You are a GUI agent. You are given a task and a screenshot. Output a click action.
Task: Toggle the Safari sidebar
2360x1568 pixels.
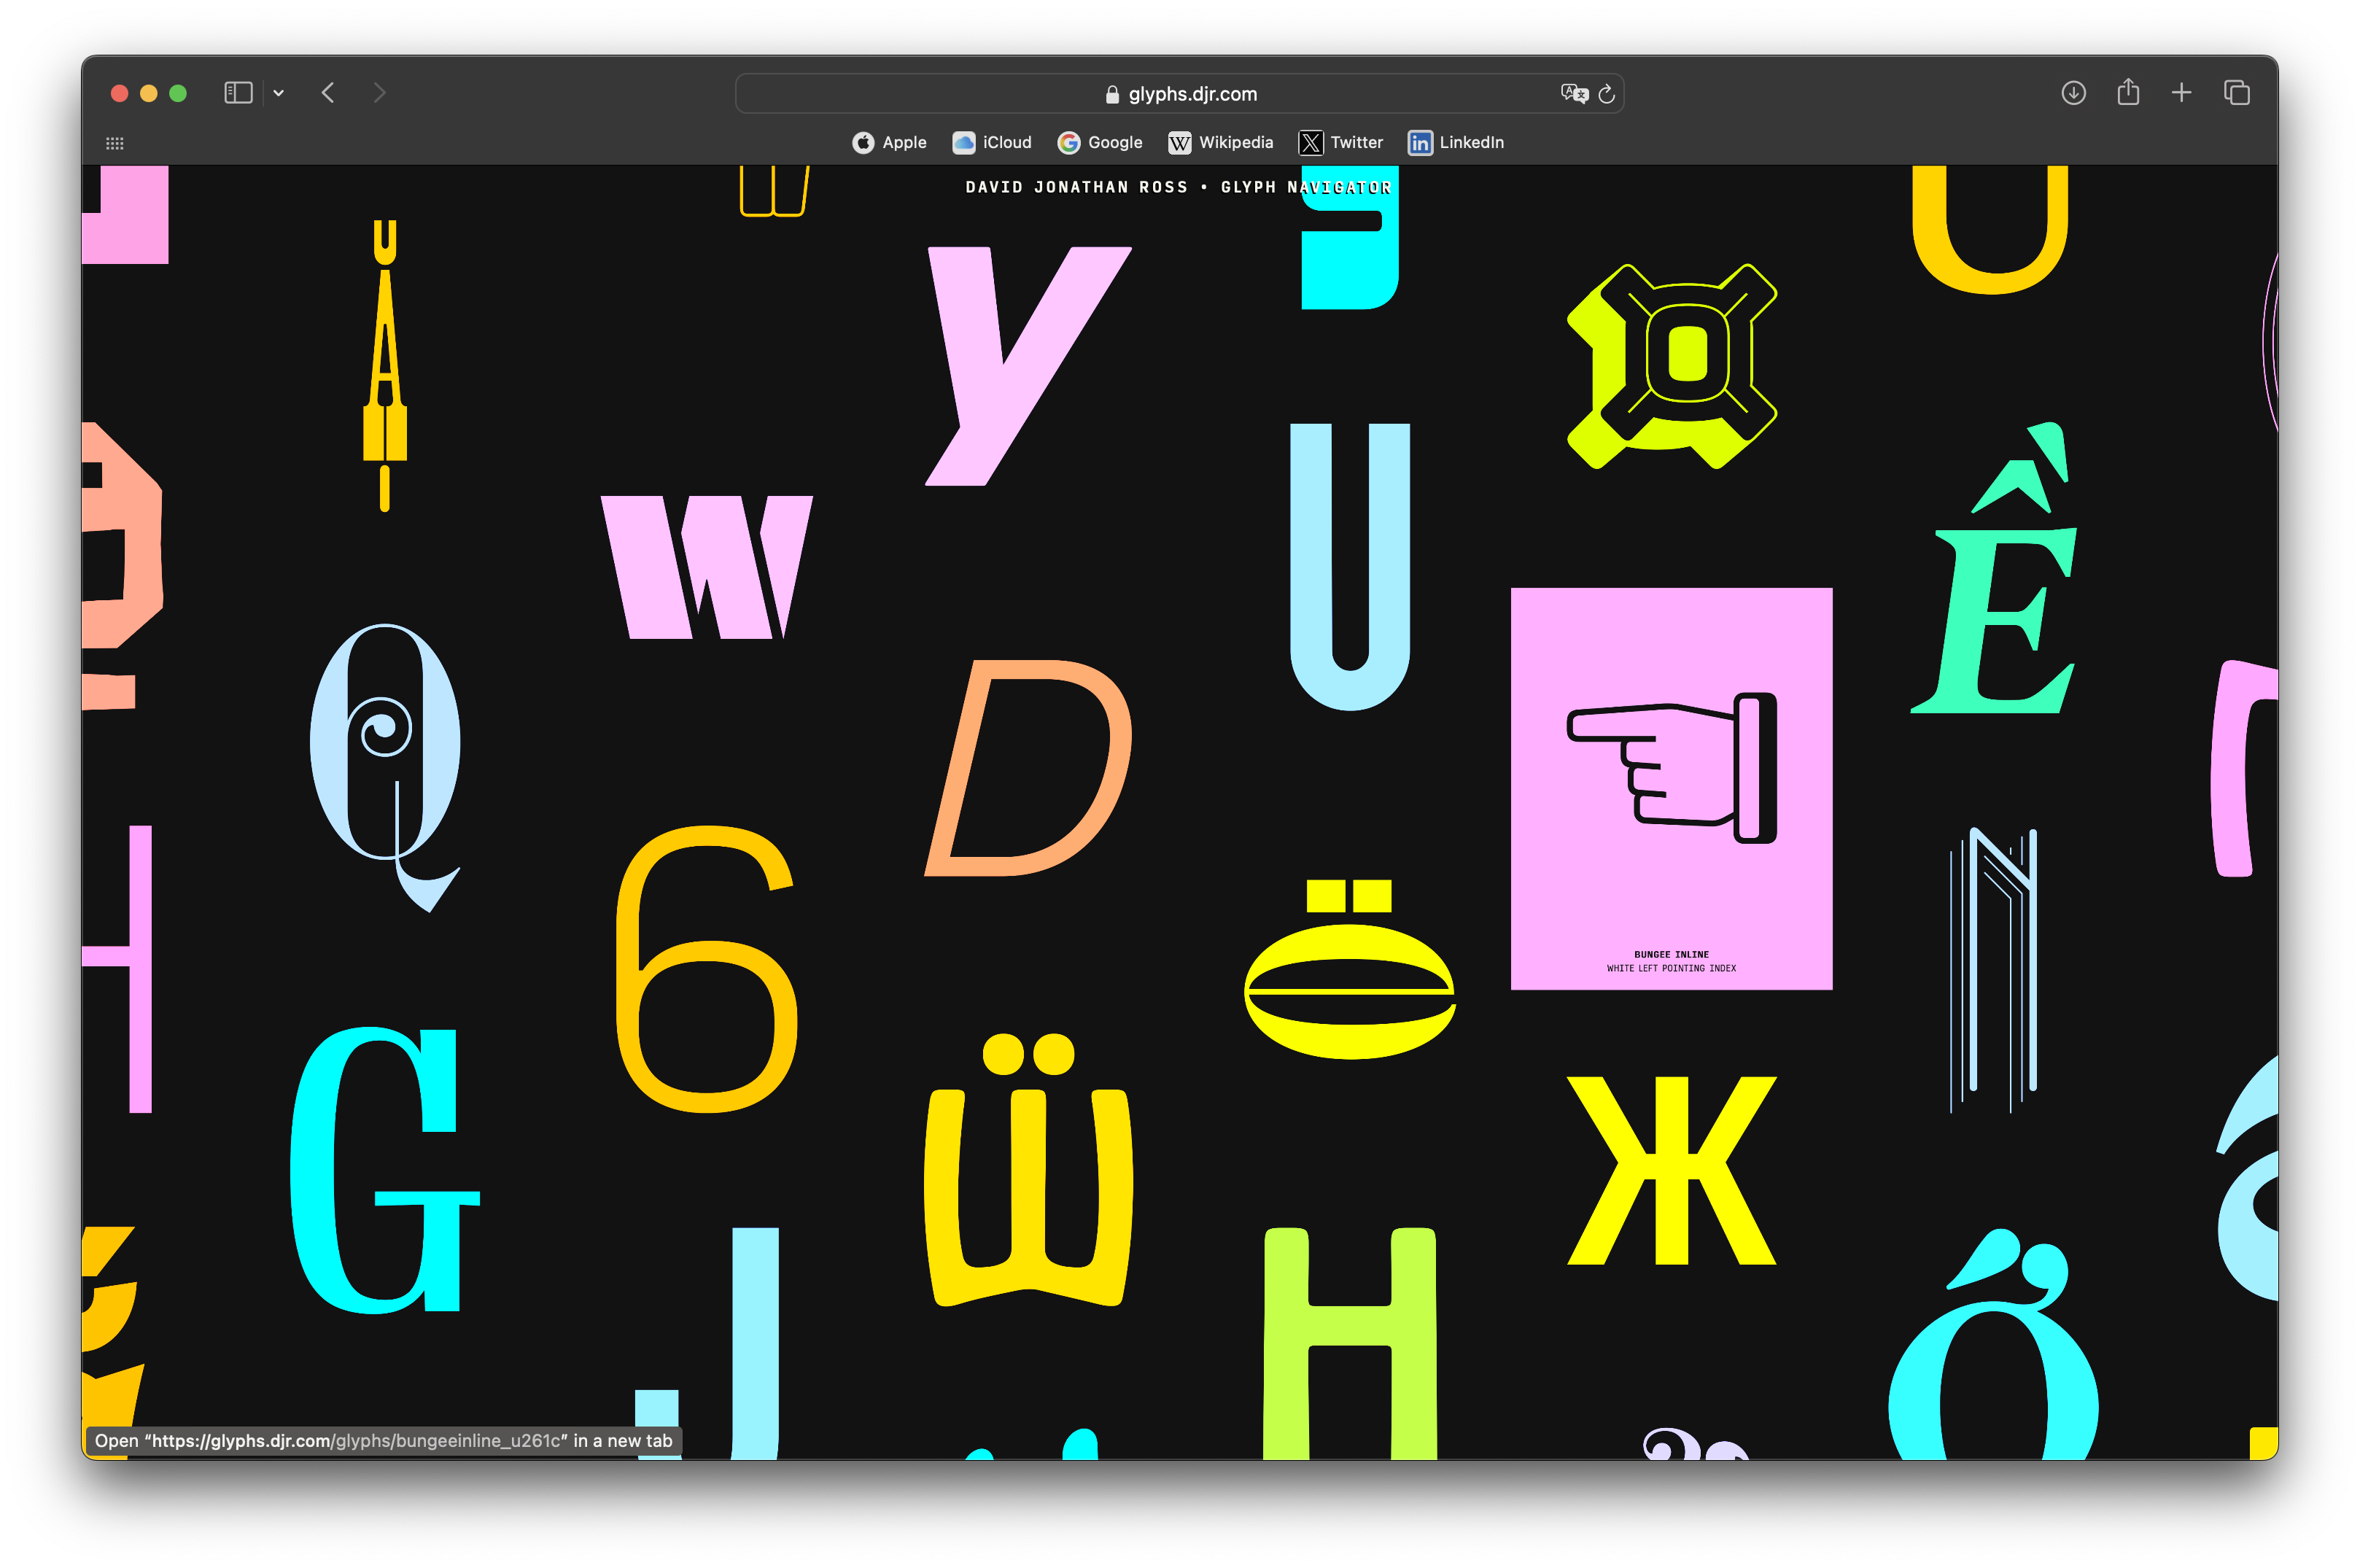point(238,93)
